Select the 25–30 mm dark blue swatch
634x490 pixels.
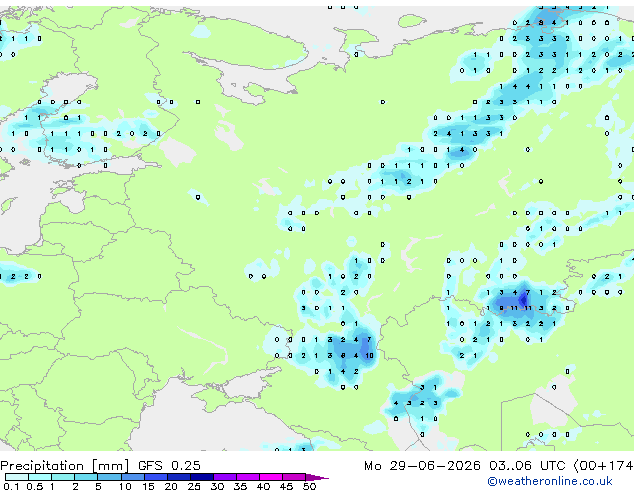click(202, 477)
